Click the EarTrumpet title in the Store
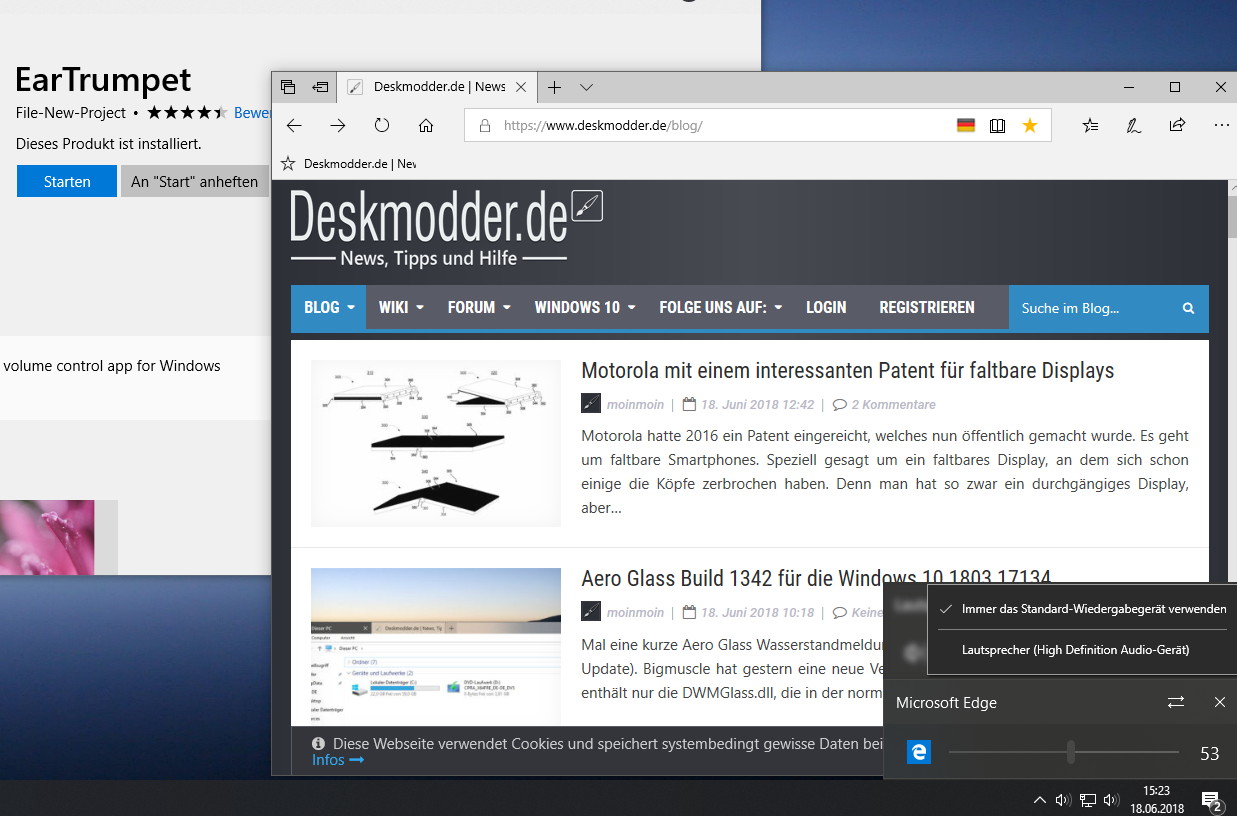 tap(103, 79)
